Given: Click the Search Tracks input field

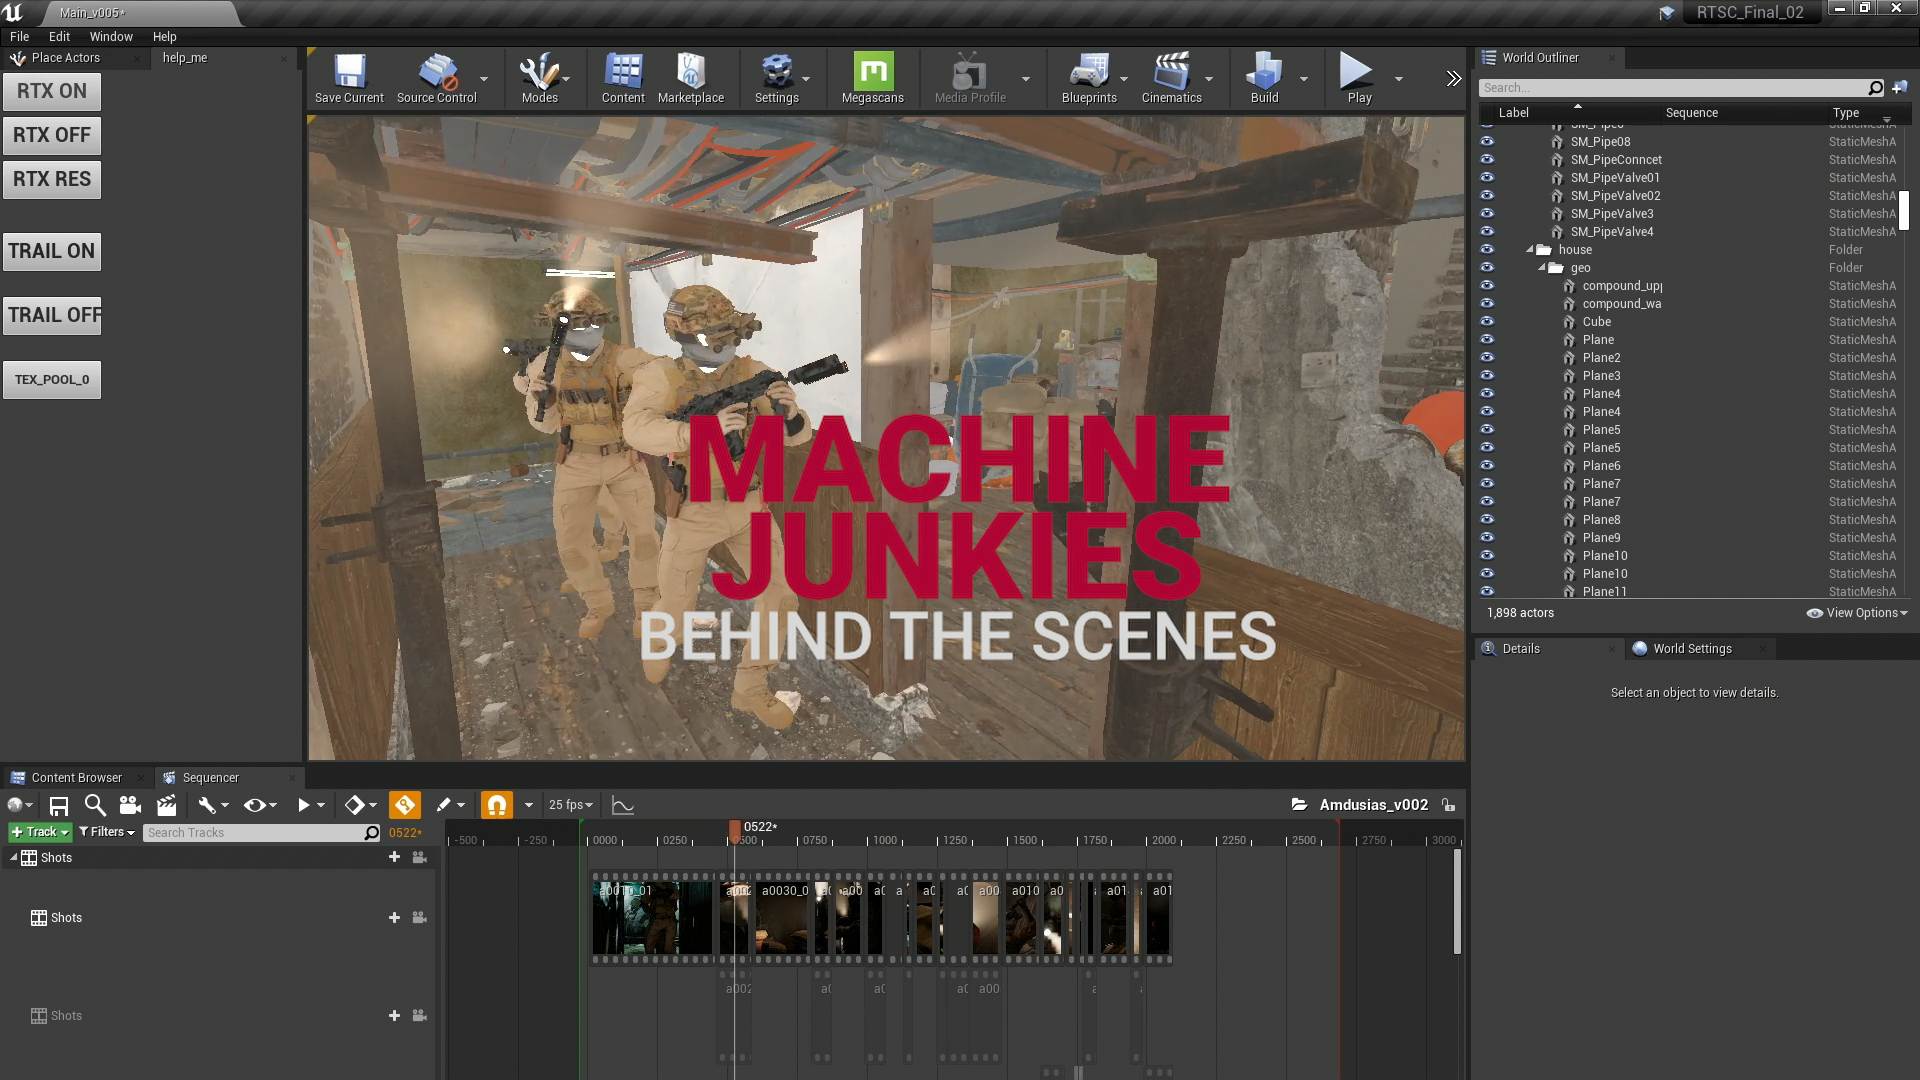Looking at the screenshot, I should (x=255, y=832).
